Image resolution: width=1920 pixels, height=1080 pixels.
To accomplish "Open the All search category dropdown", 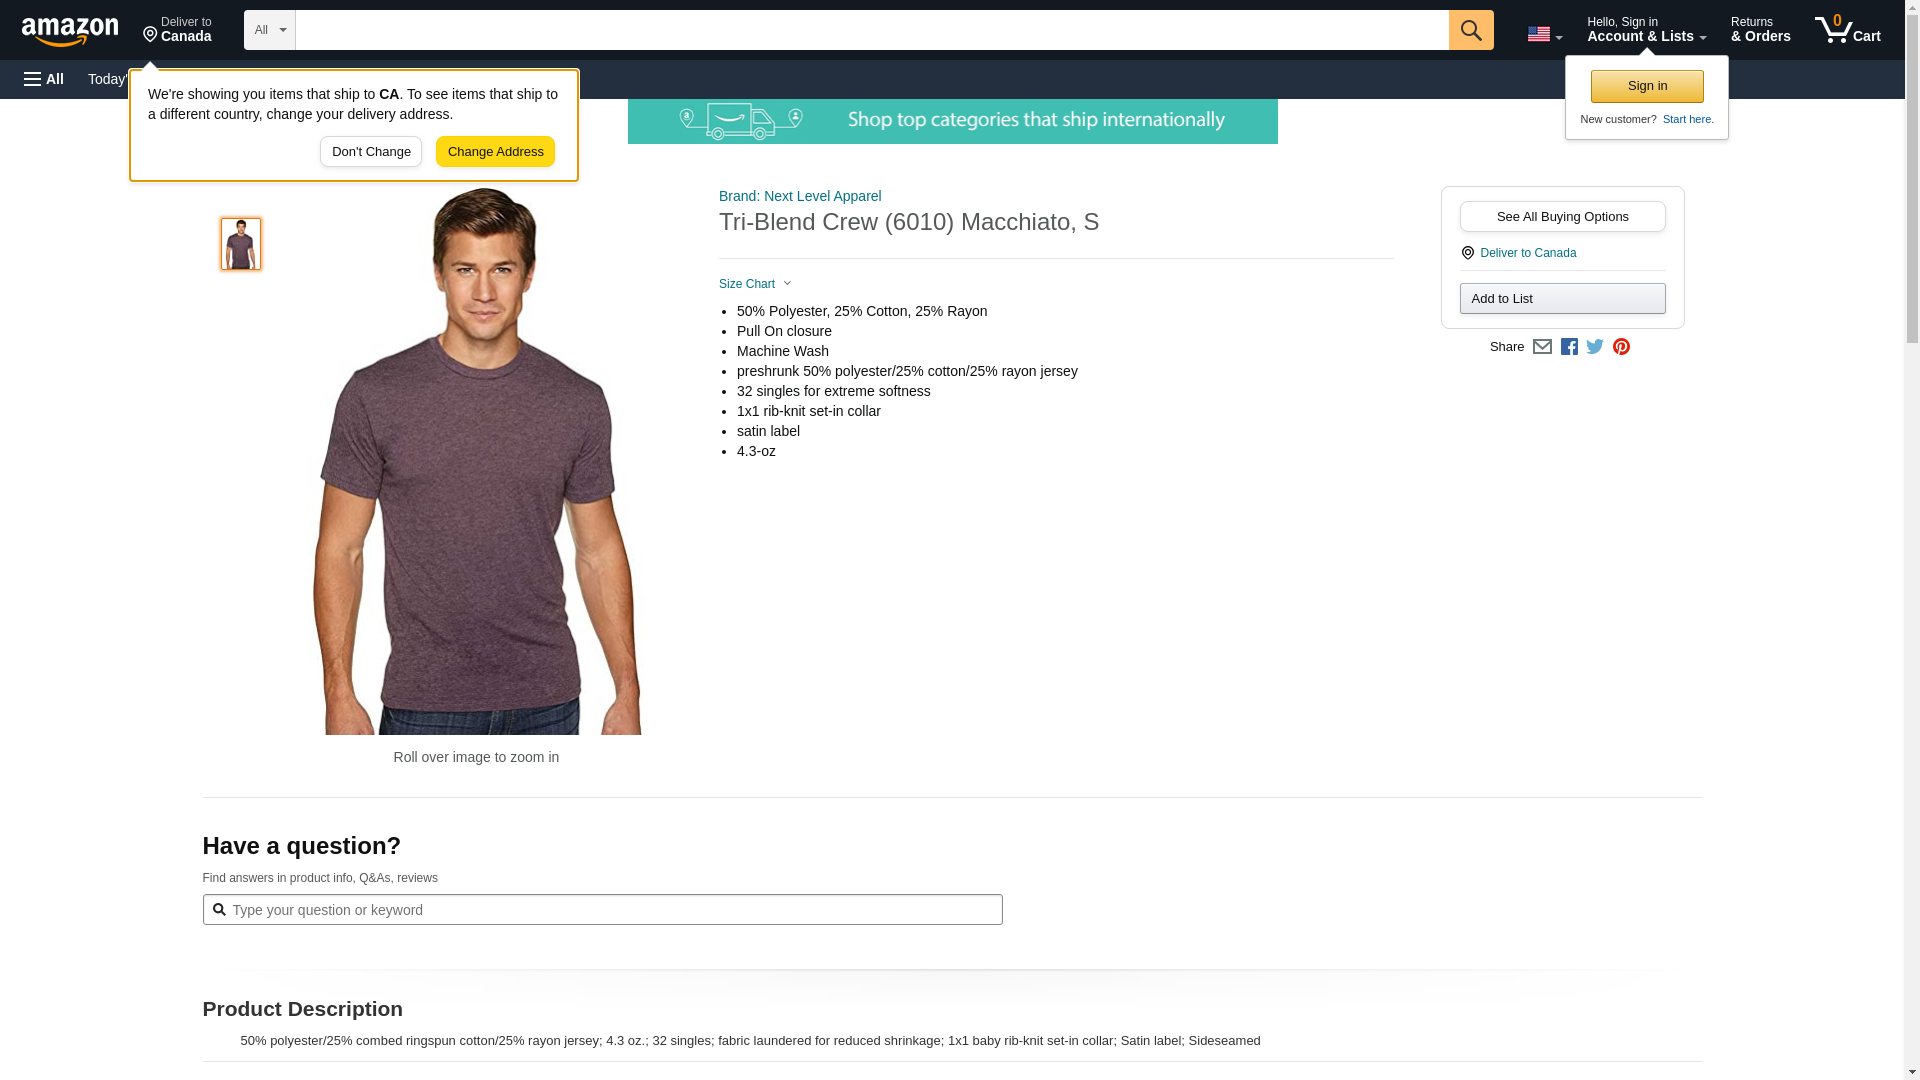I will [269, 30].
